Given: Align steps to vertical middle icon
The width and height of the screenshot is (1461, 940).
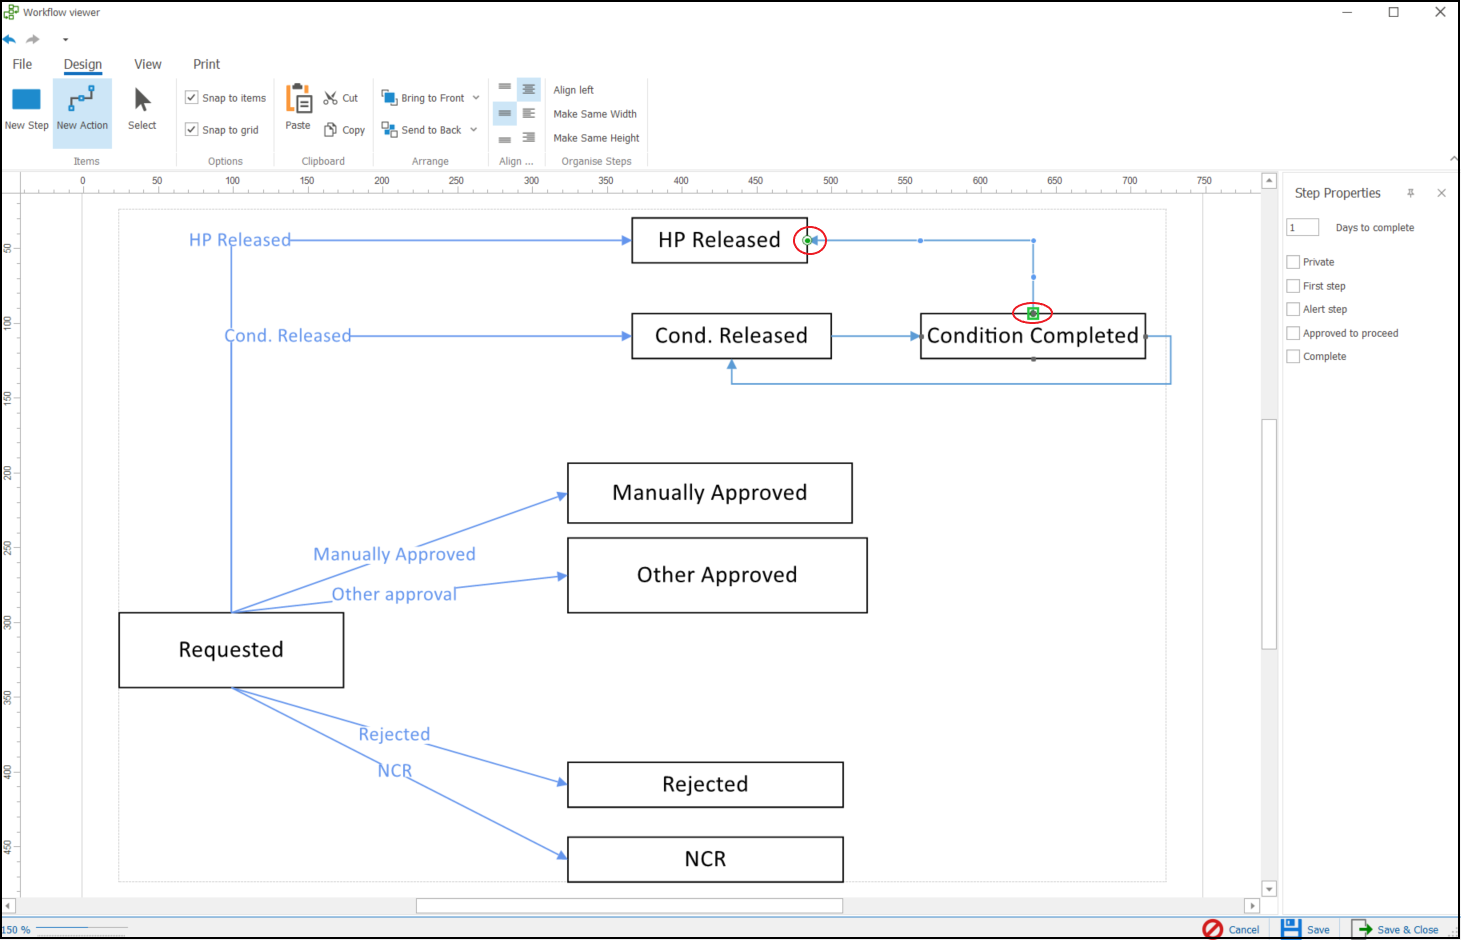Looking at the screenshot, I should point(505,113).
